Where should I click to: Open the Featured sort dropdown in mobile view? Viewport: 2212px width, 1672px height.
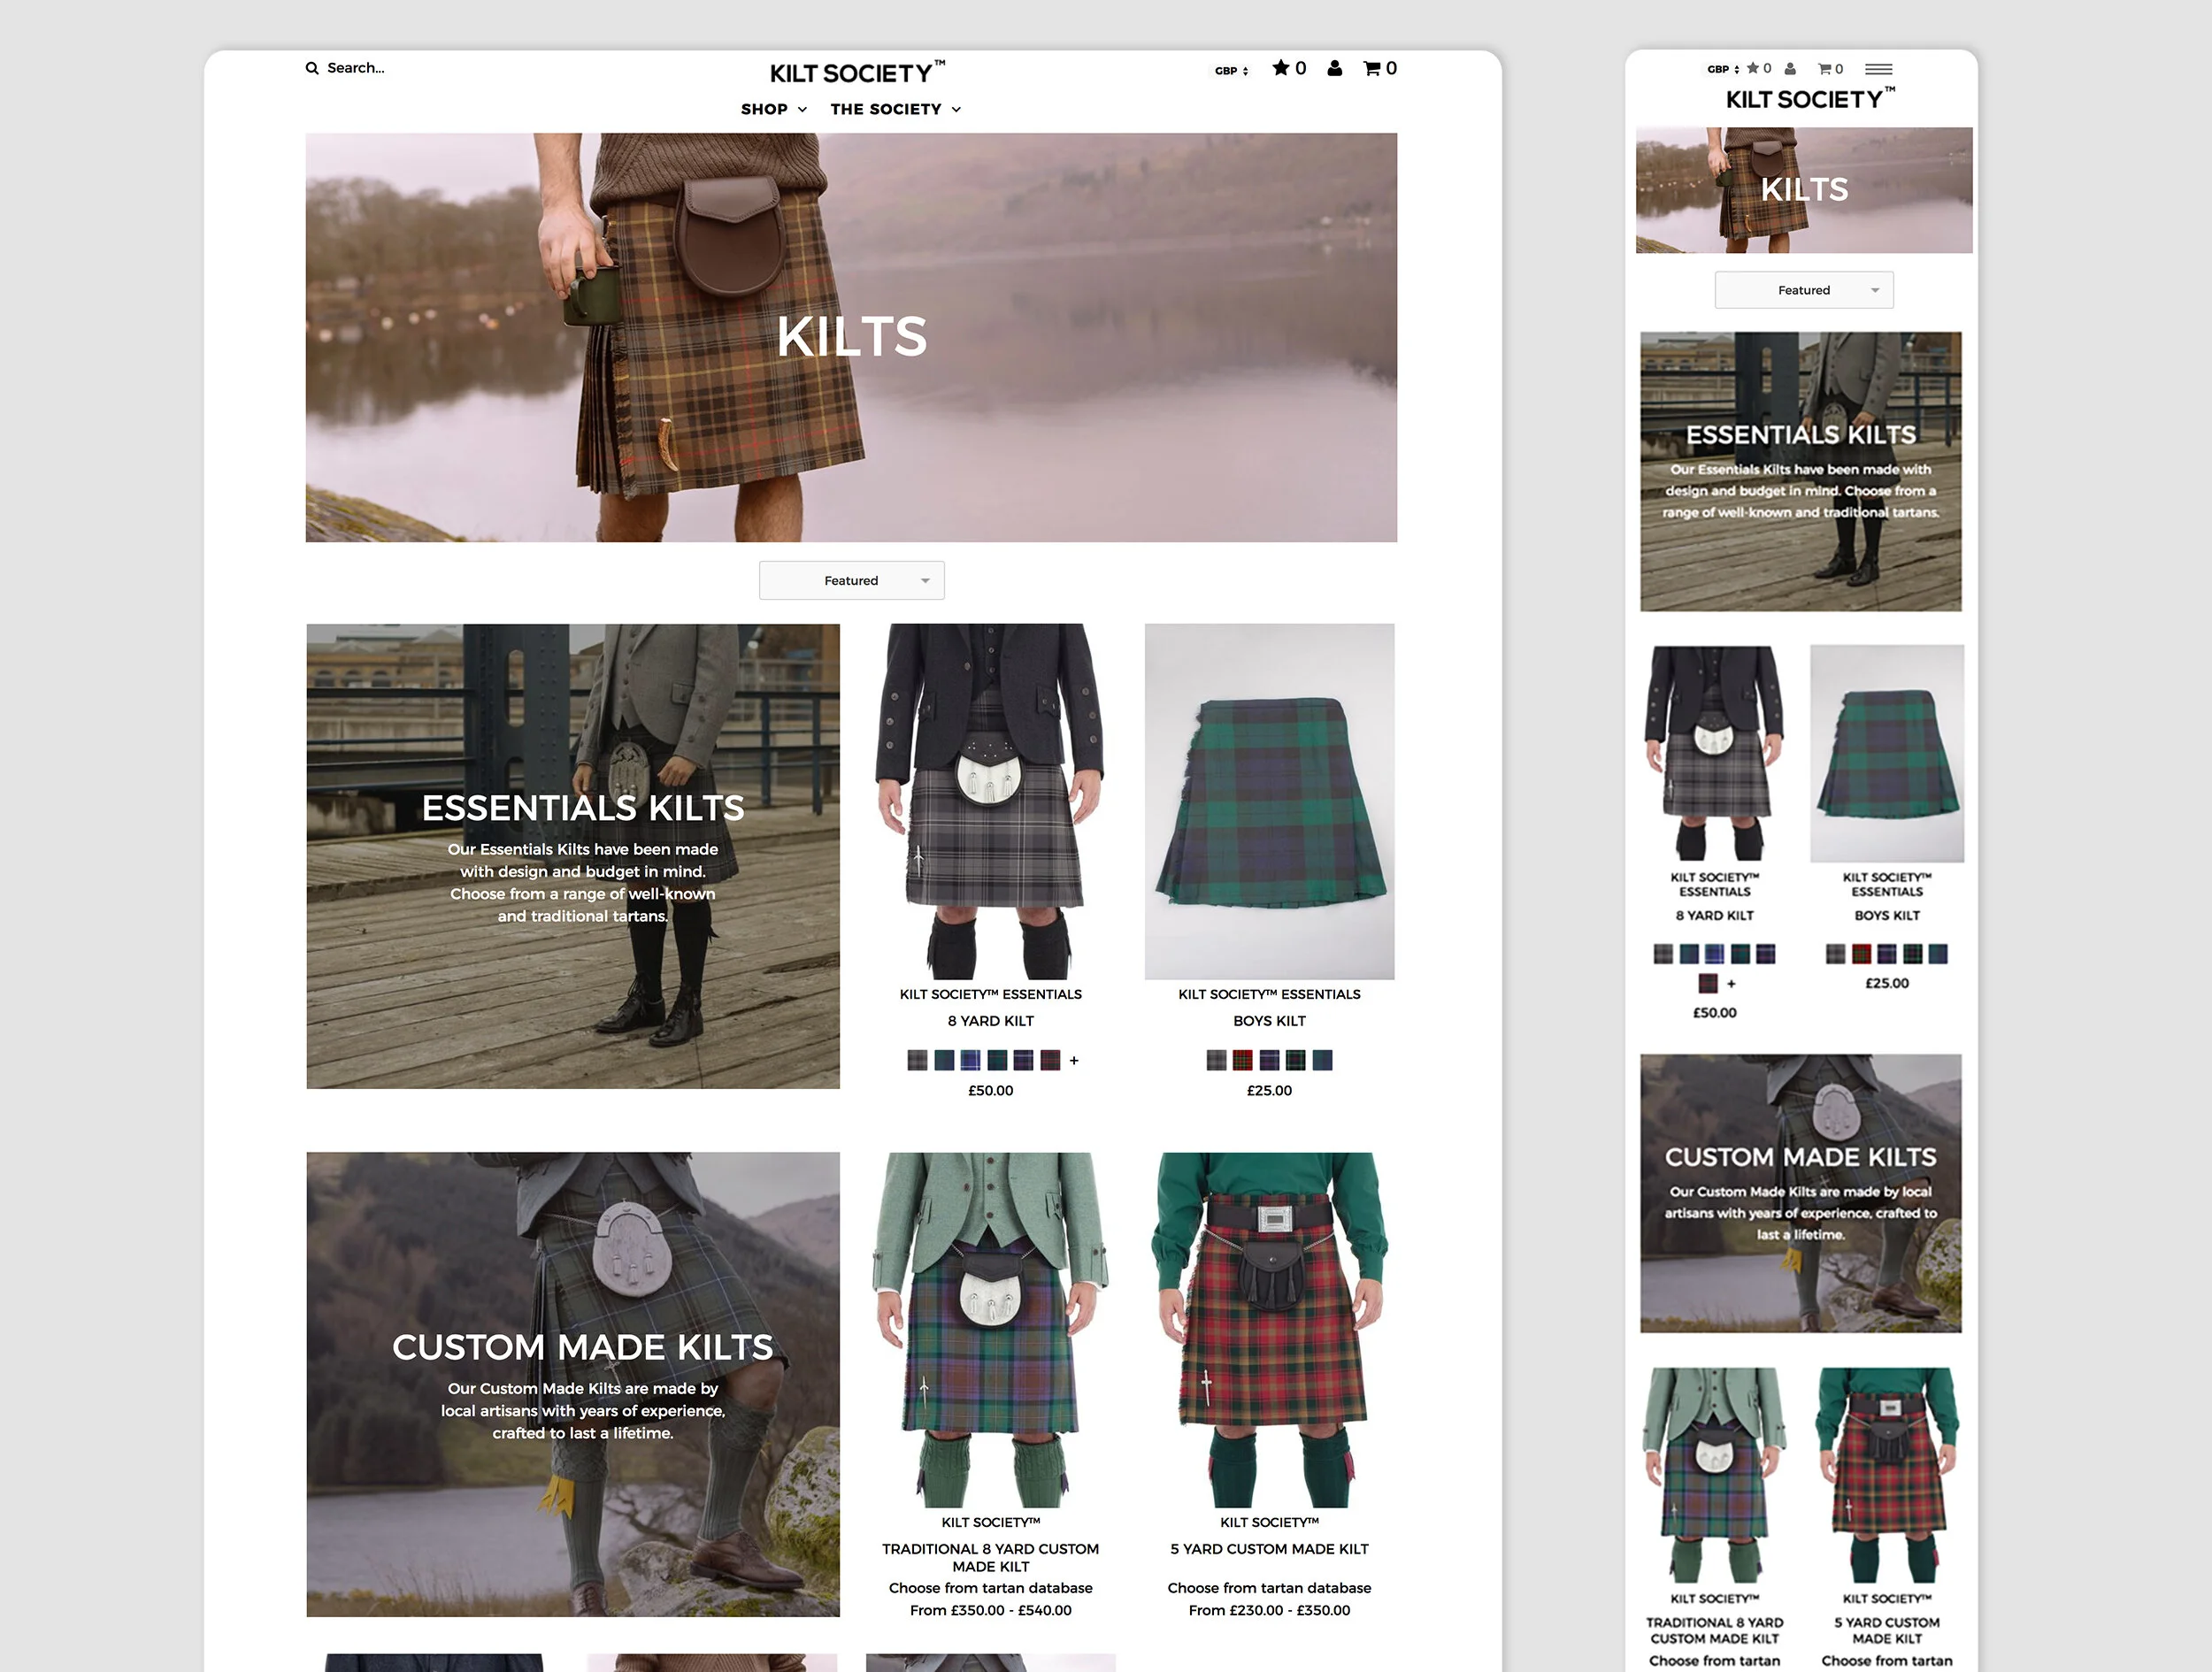point(1803,290)
